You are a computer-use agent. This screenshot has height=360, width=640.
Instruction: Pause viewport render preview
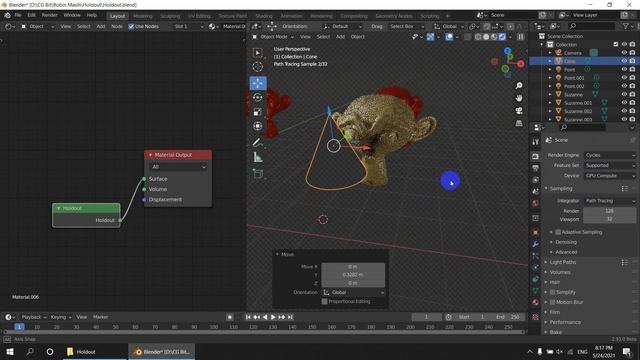521,37
